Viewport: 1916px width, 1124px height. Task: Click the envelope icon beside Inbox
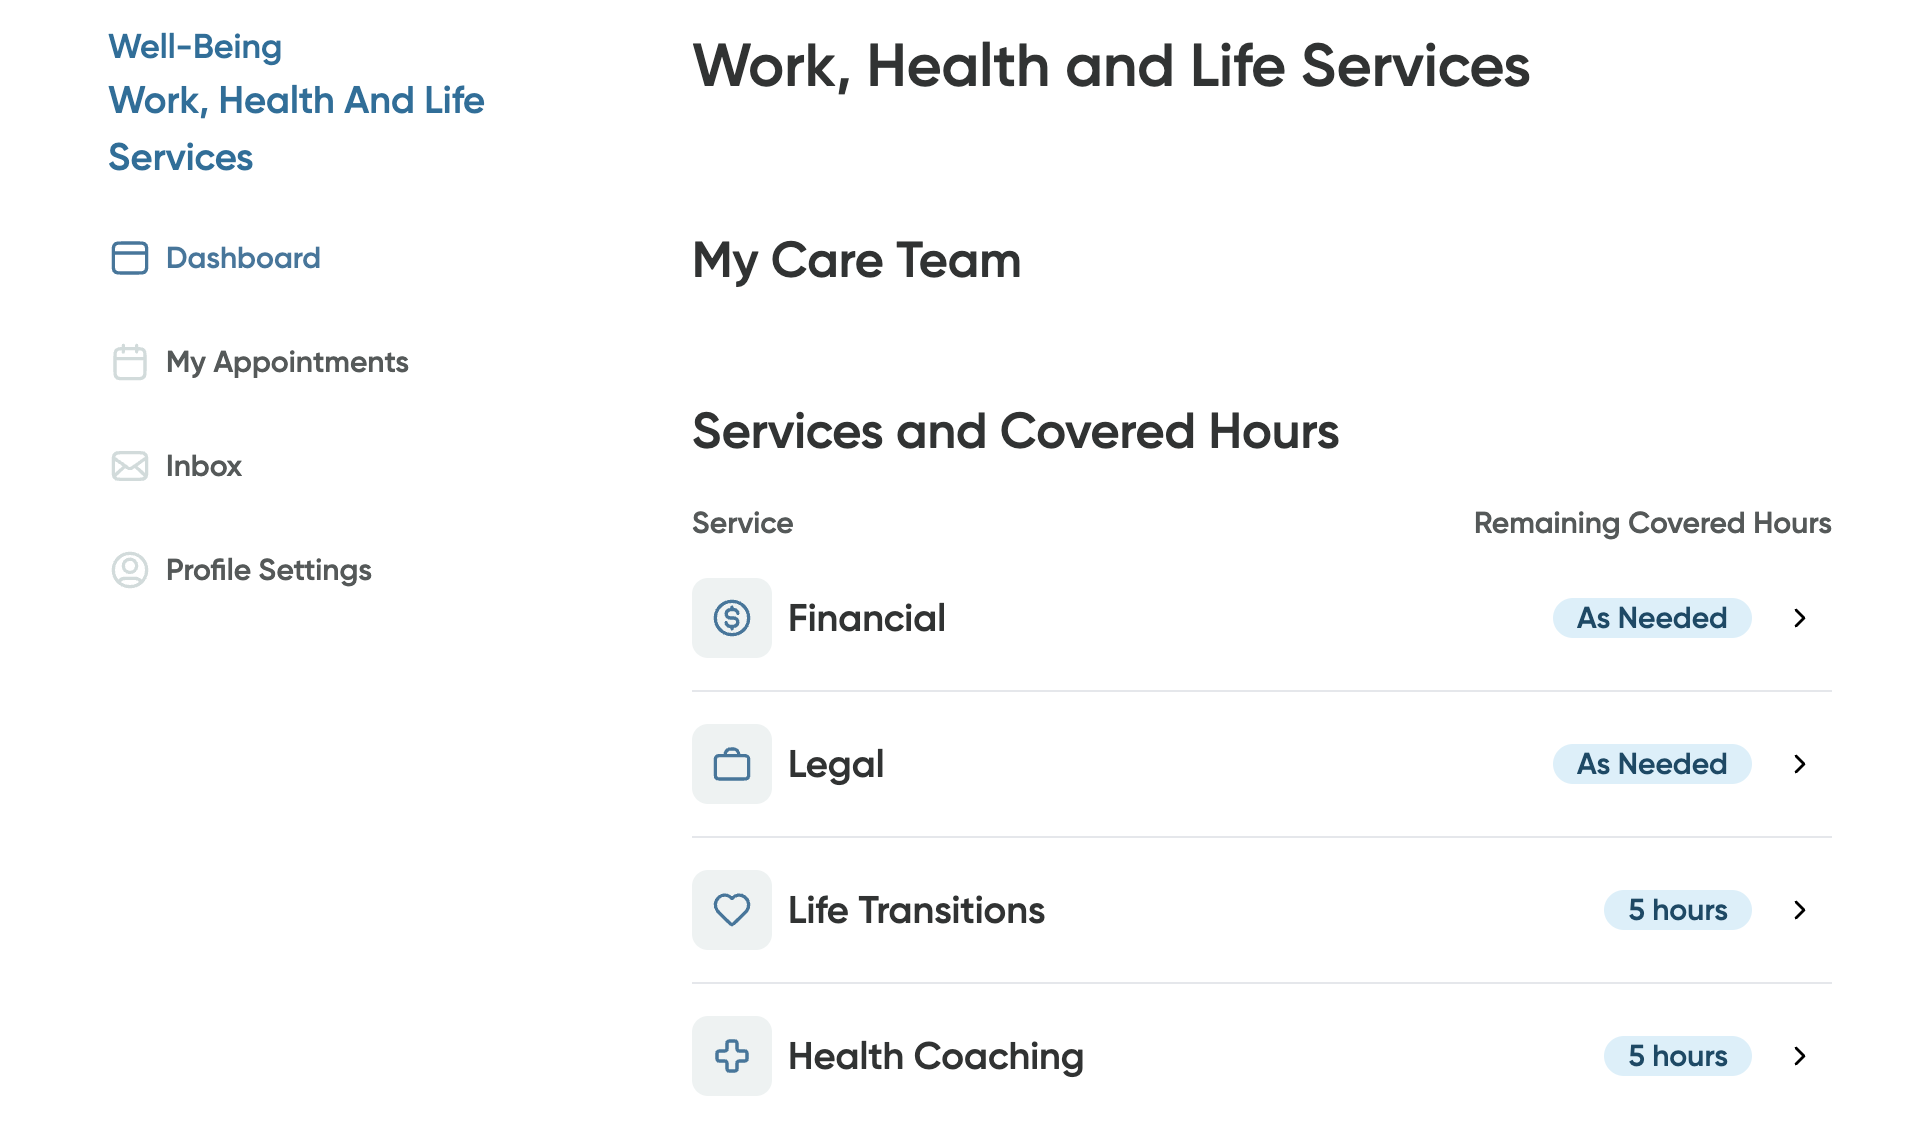click(129, 466)
